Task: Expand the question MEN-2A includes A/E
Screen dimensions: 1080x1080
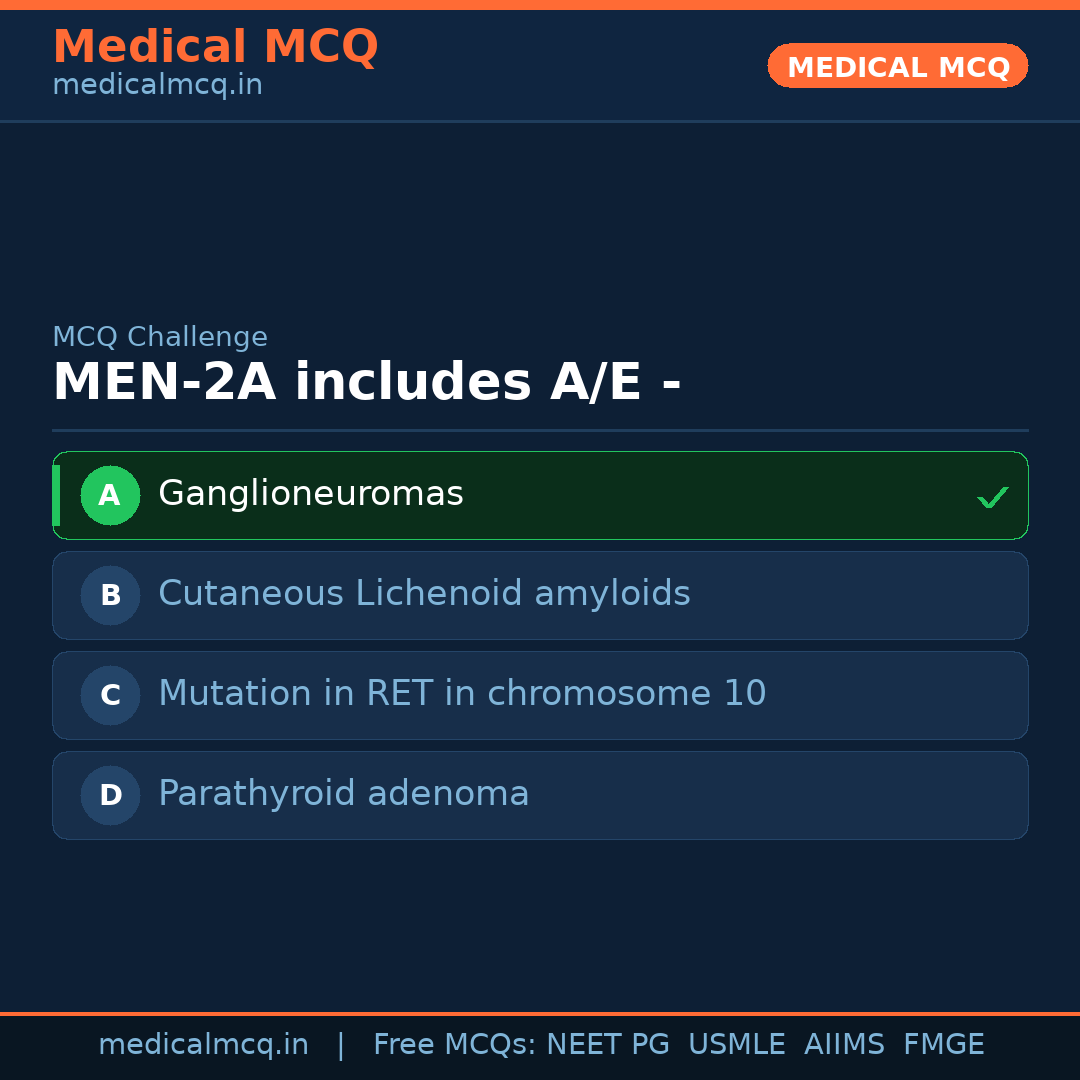Action: point(367,381)
